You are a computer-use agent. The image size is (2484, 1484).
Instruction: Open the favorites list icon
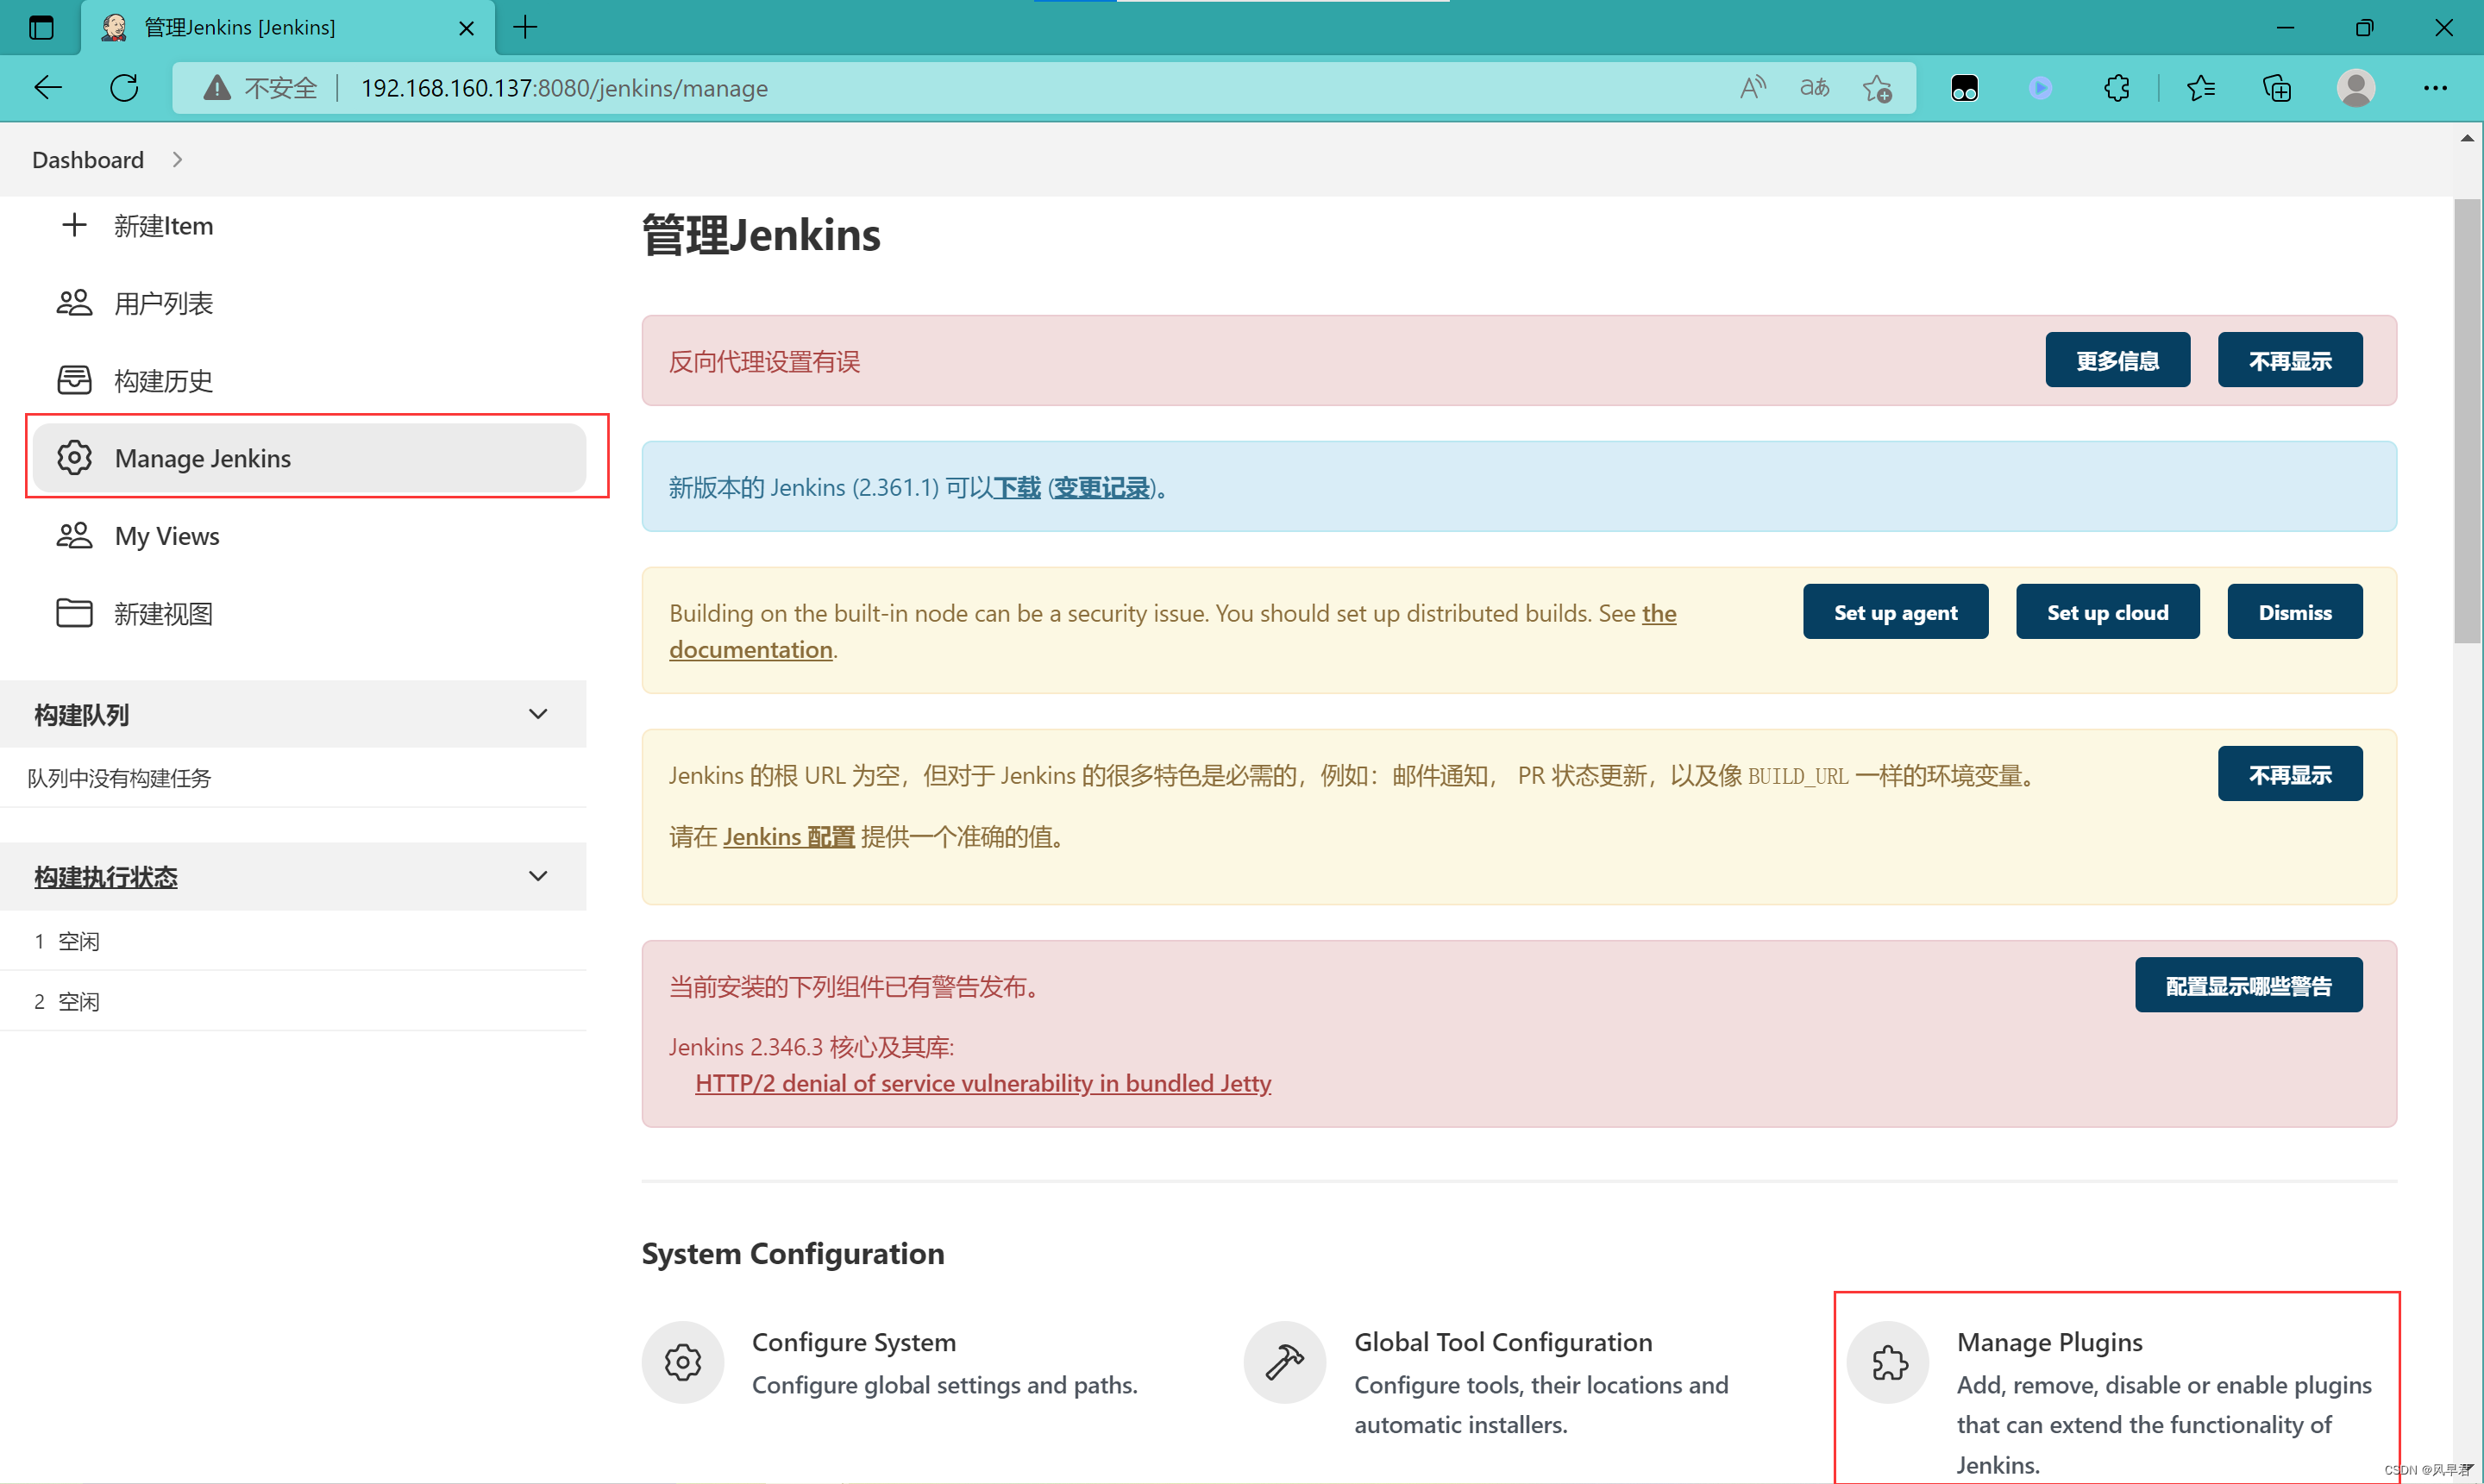(x=2201, y=88)
